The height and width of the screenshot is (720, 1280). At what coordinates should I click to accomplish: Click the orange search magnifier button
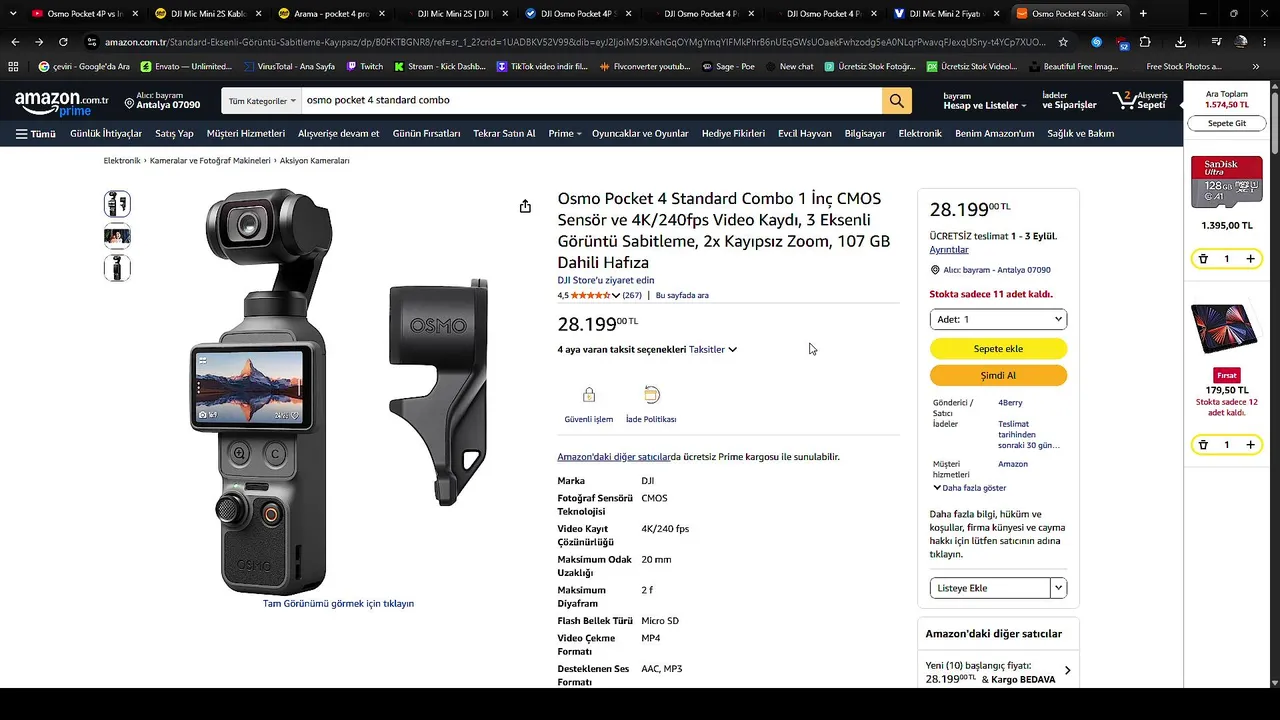pyautogui.click(x=896, y=101)
